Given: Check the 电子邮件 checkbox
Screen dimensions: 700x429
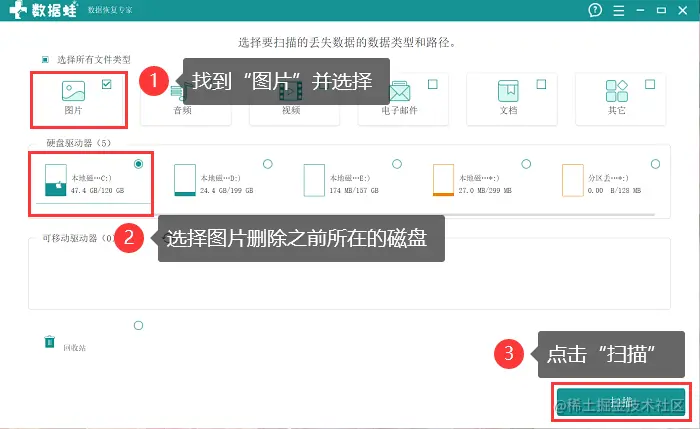Looking at the screenshot, I should [433, 84].
